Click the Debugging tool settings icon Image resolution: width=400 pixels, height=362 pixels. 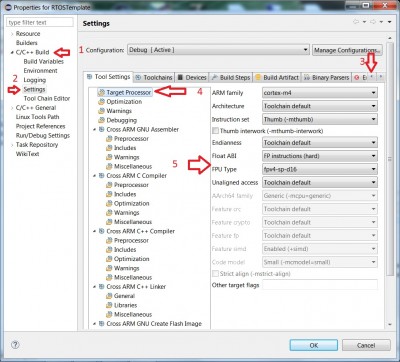pos(101,120)
